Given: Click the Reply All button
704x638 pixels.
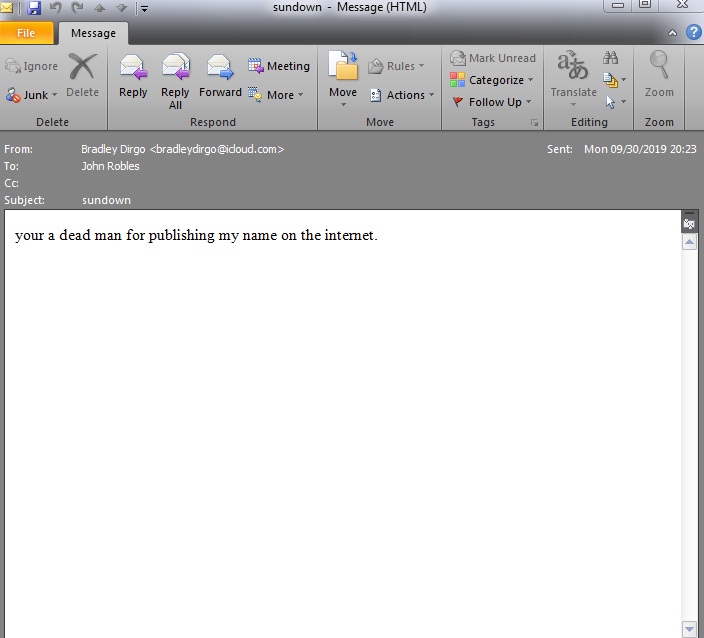Looking at the screenshot, I should [175, 68].
